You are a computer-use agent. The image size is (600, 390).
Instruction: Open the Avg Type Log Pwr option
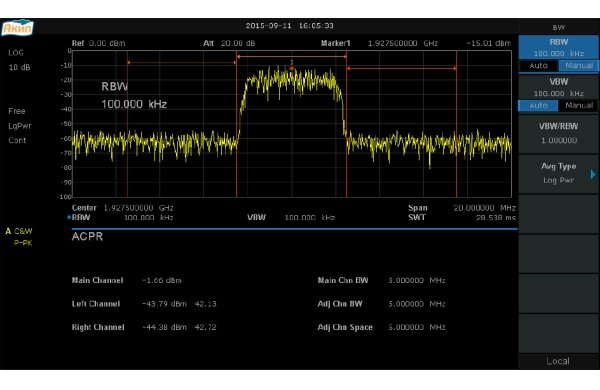558,173
